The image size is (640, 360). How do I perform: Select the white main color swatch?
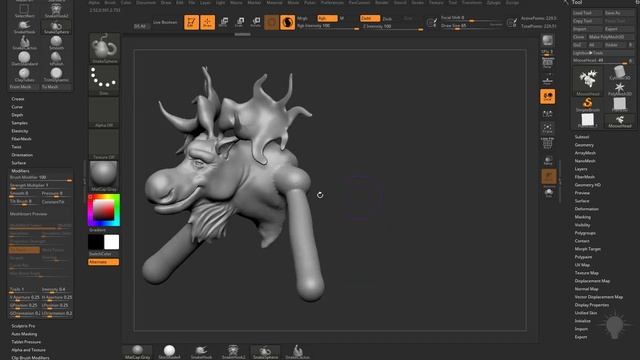(x=111, y=242)
